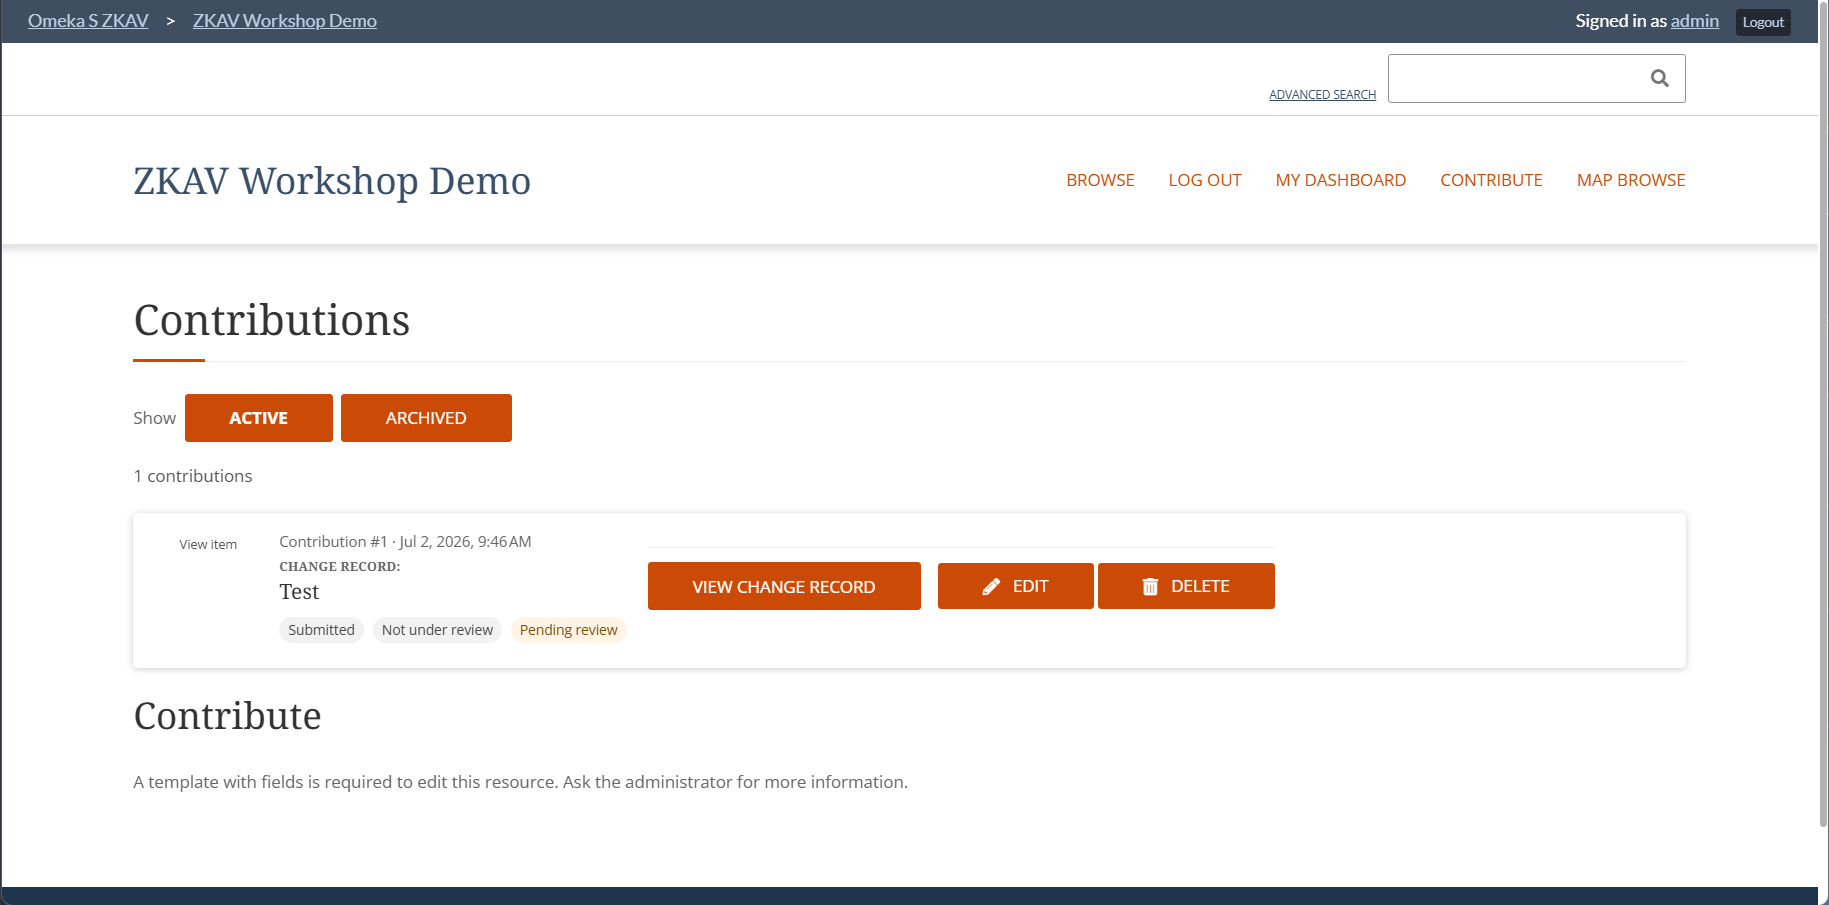Click the 1 contributions count text
Viewport: 1829px width, 905px height.
(193, 476)
